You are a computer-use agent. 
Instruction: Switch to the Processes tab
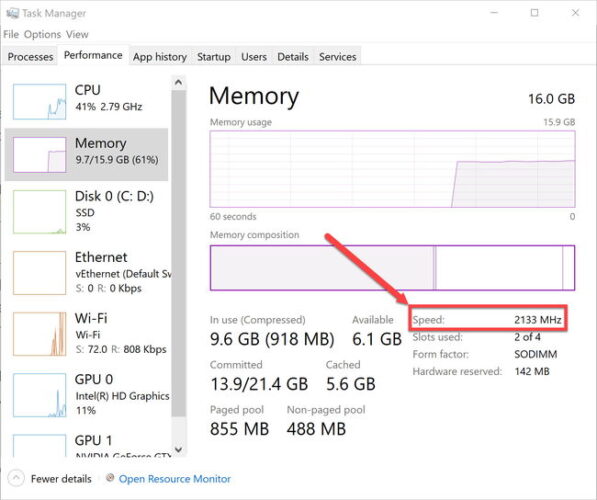[x=30, y=57]
